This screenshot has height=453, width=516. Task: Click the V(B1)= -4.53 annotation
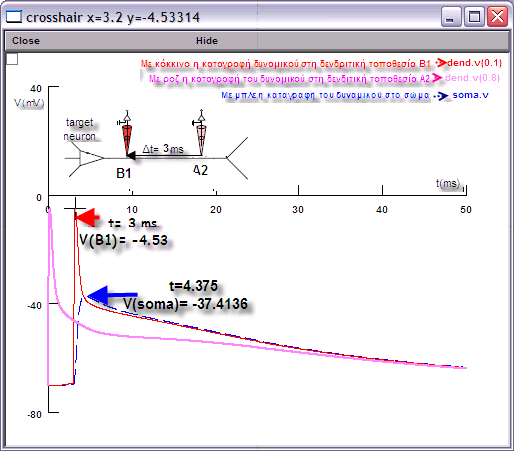click(123, 240)
